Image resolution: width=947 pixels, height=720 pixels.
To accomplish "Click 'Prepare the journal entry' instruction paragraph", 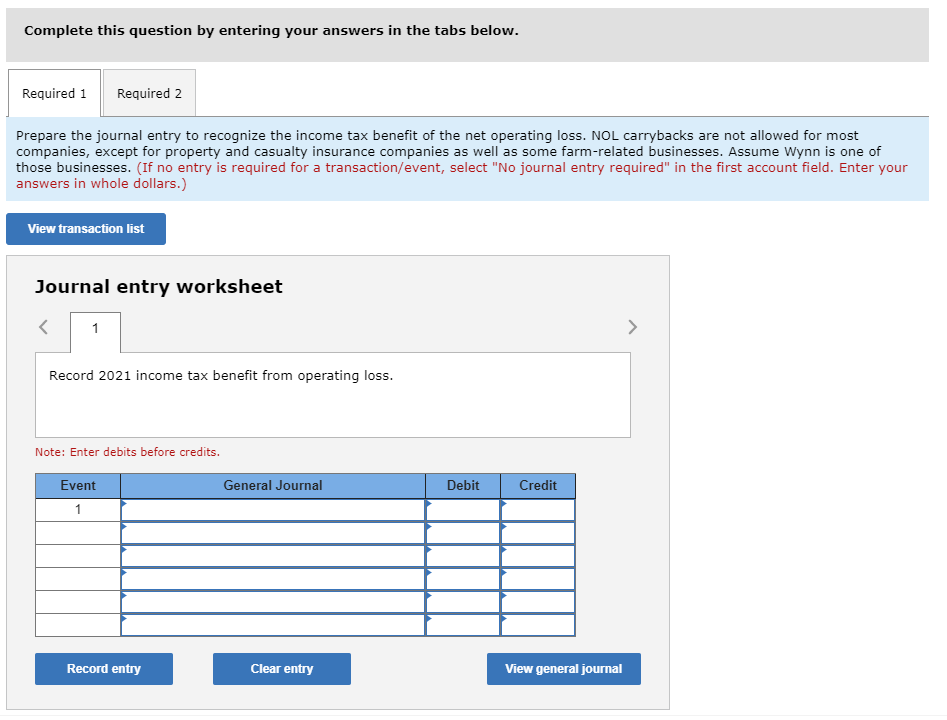I will [461, 159].
